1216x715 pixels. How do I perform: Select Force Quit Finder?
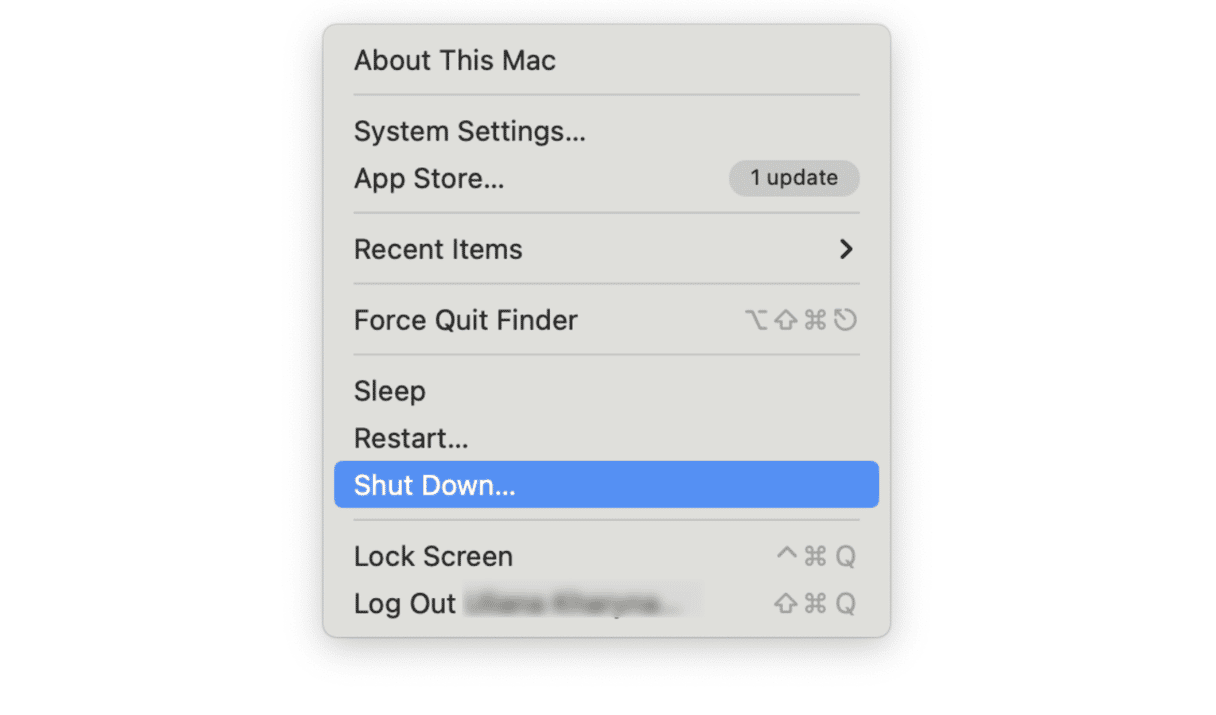click(466, 320)
